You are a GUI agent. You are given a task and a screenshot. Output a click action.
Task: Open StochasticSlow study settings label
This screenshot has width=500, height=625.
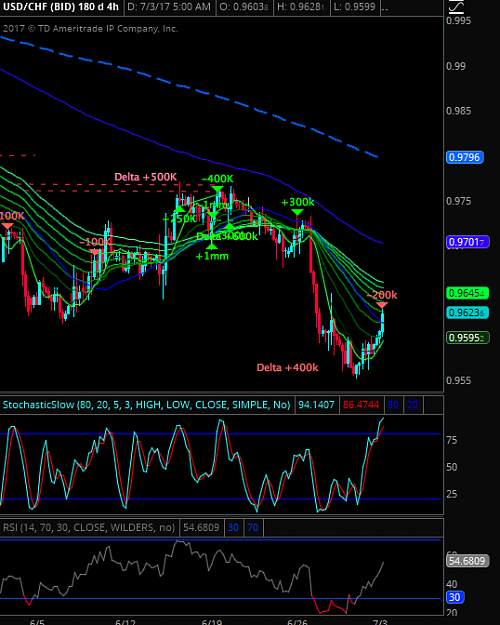(146, 405)
